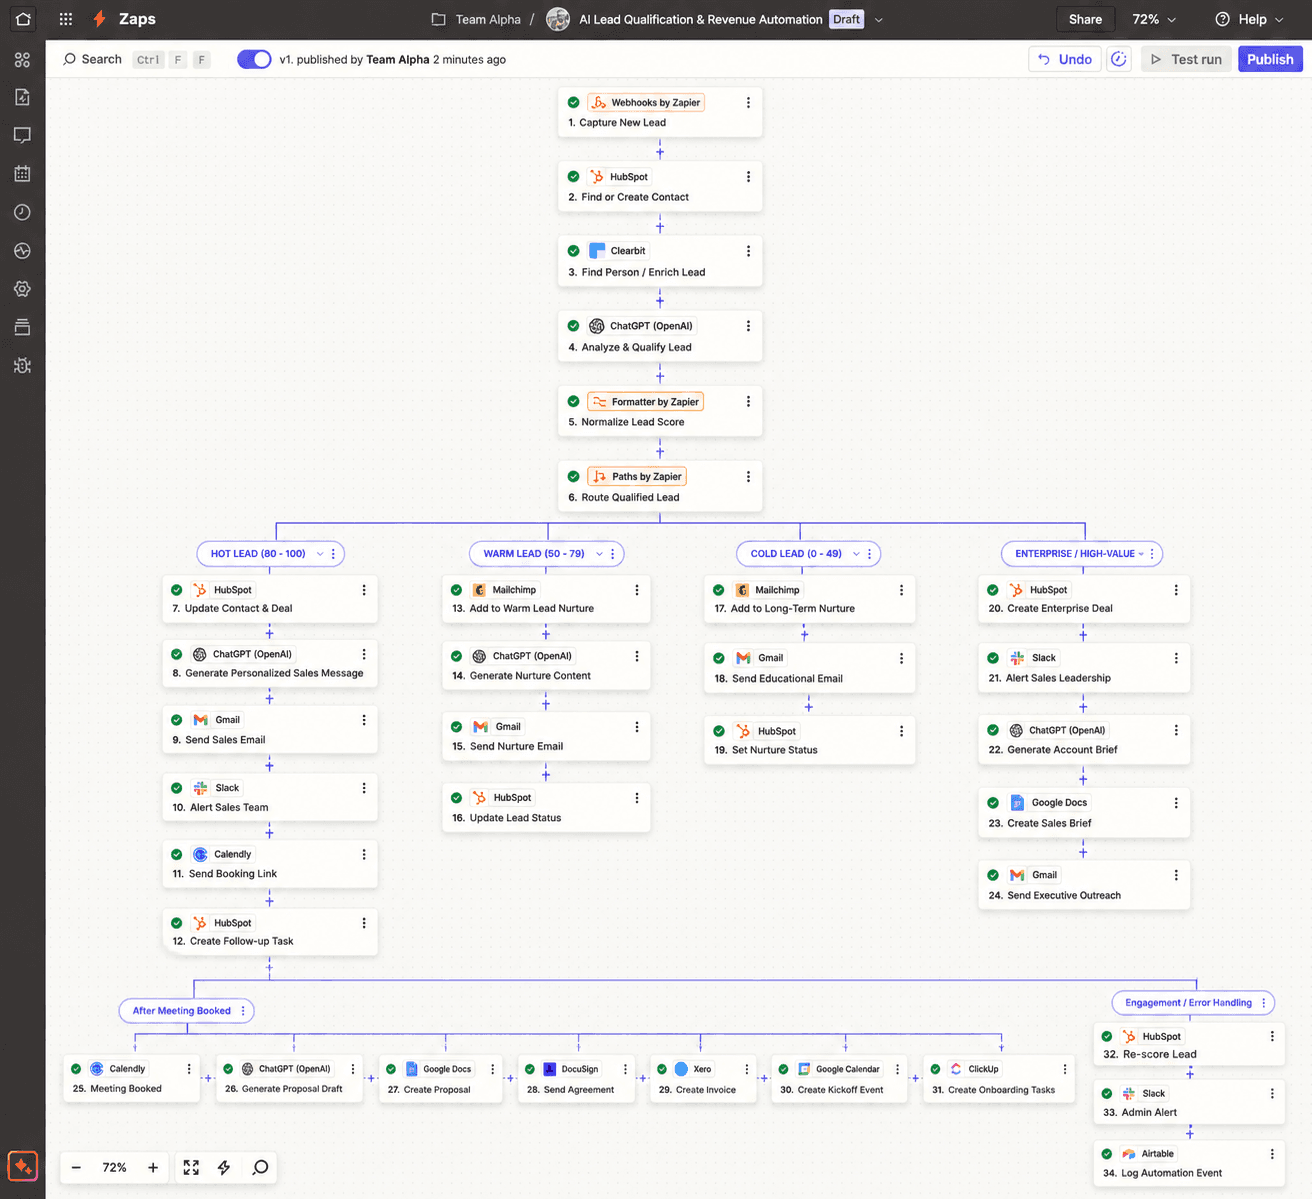Click the Zap title AI Lead Qualification
Screen dimensions: 1312x1199
click(x=701, y=19)
